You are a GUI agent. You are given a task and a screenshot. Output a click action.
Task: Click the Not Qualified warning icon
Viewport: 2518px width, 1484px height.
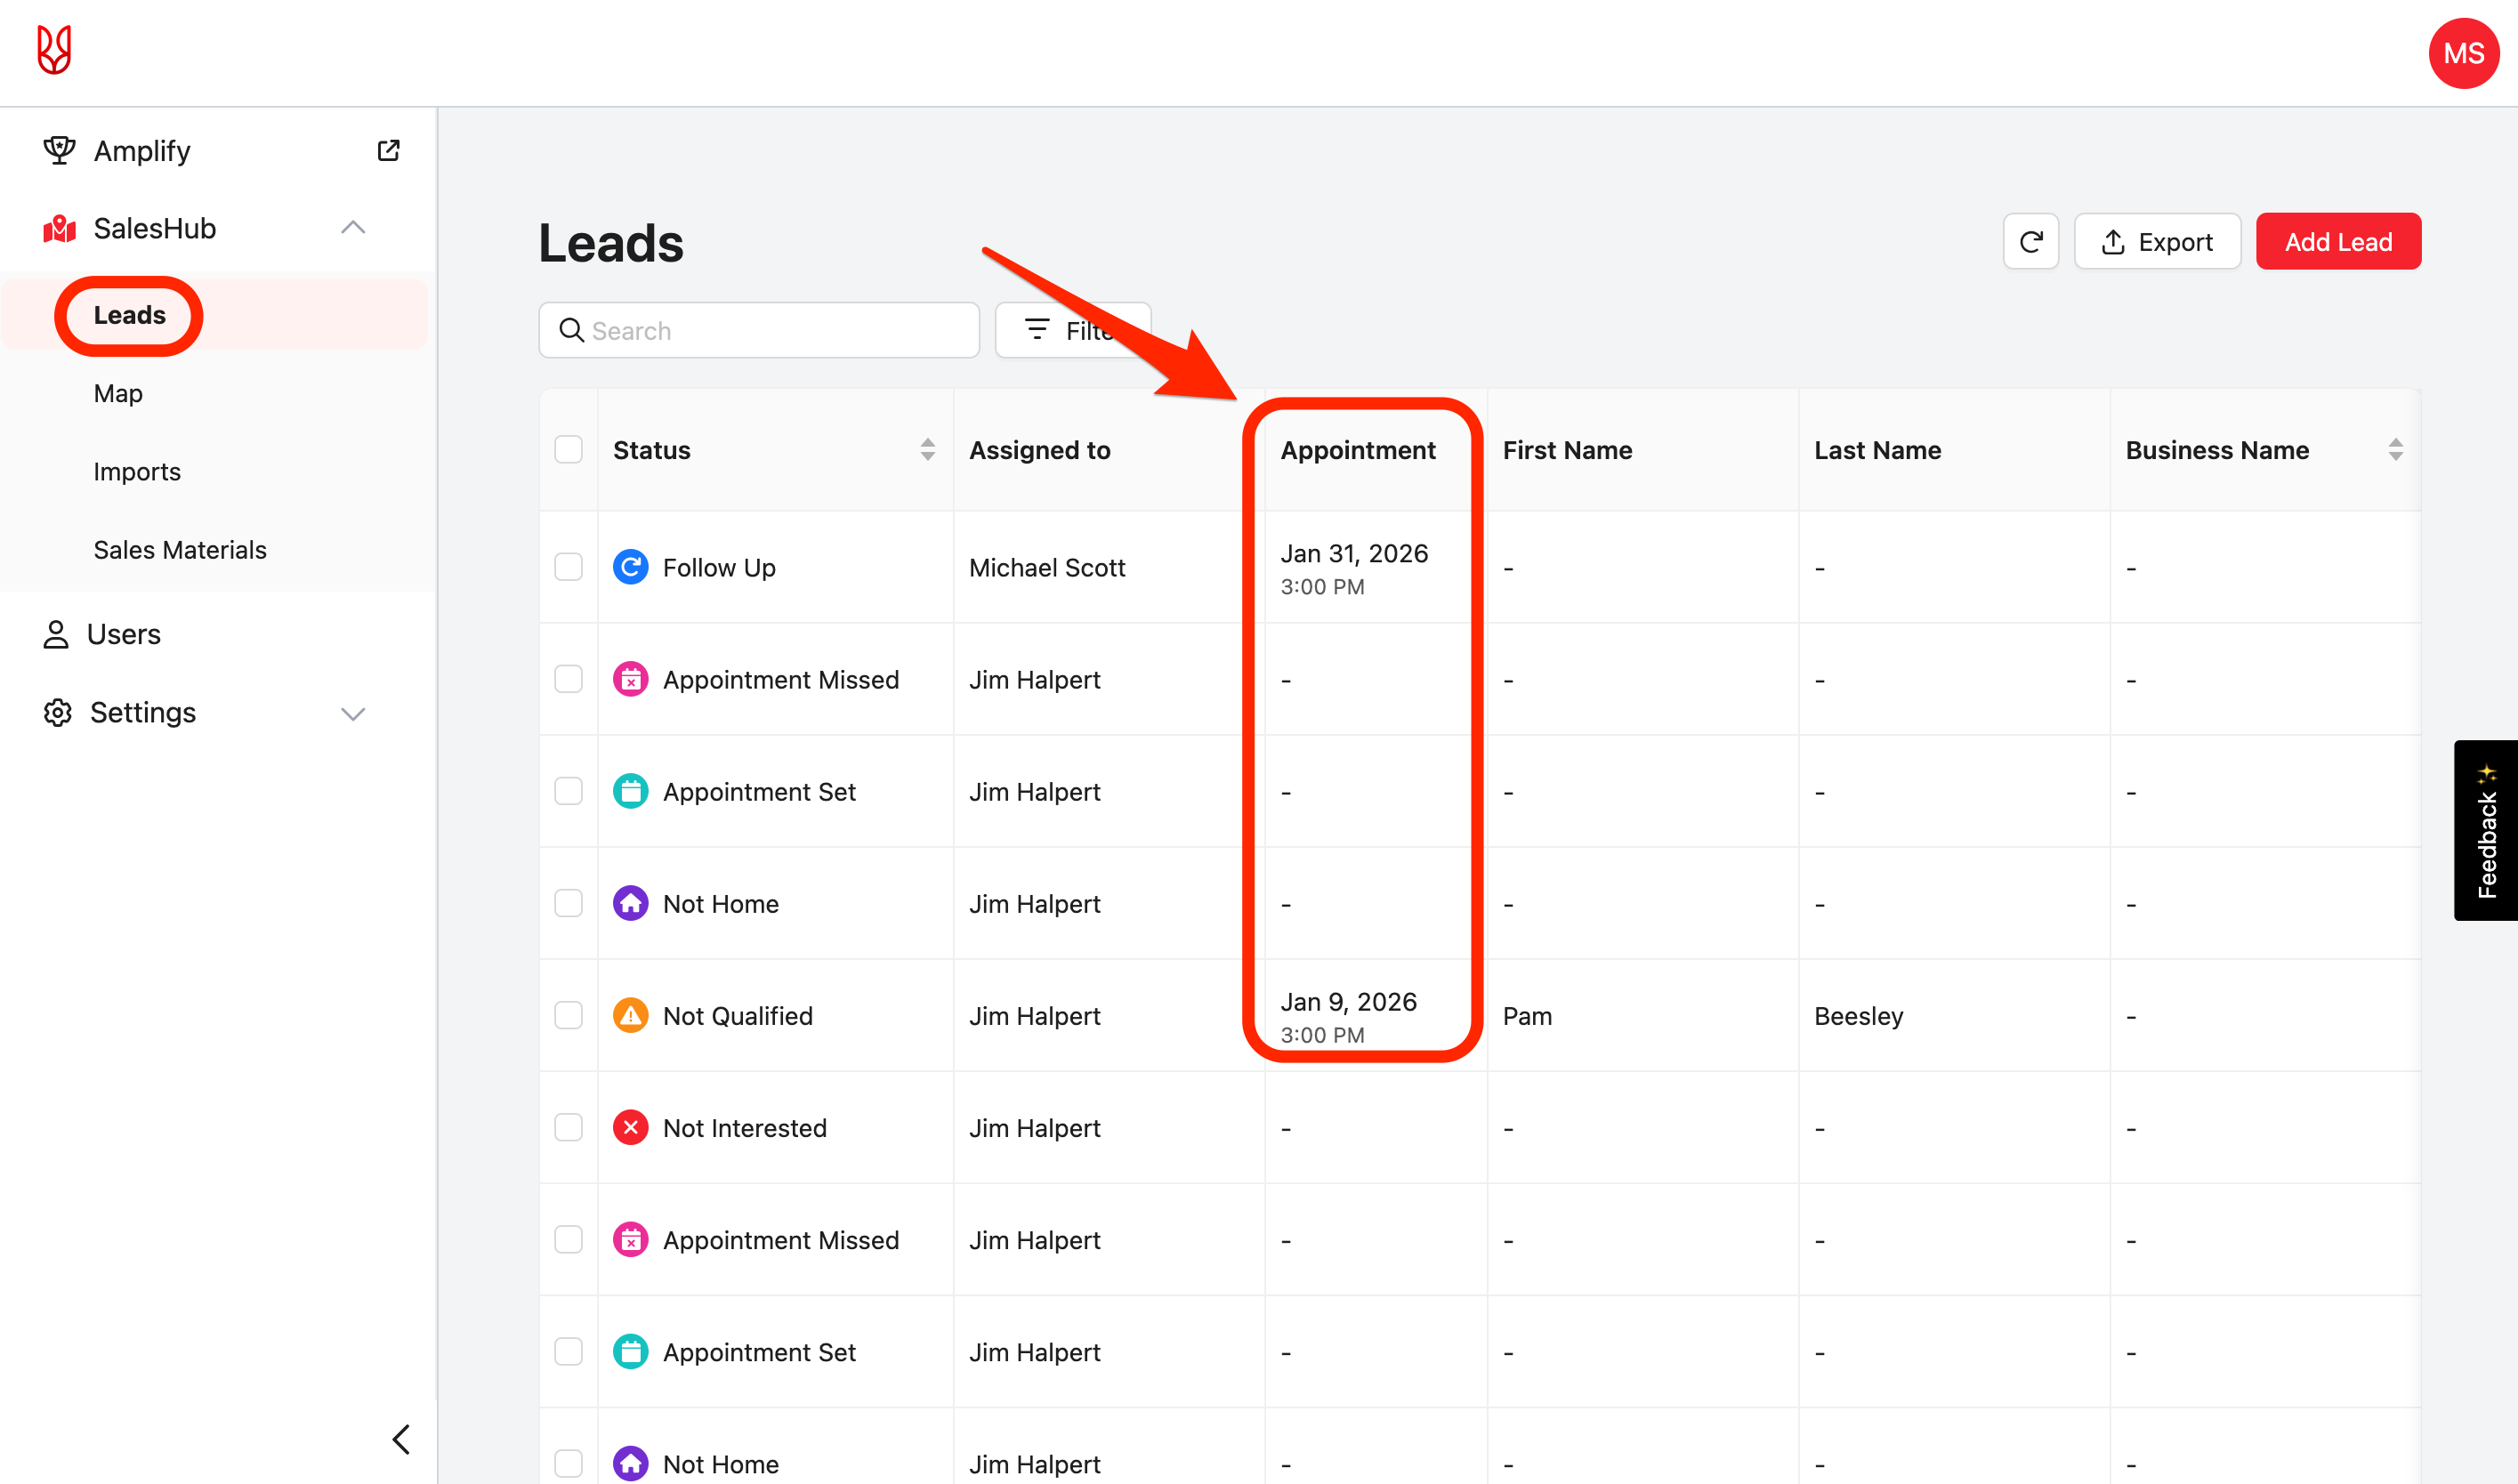click(630, 1015)
